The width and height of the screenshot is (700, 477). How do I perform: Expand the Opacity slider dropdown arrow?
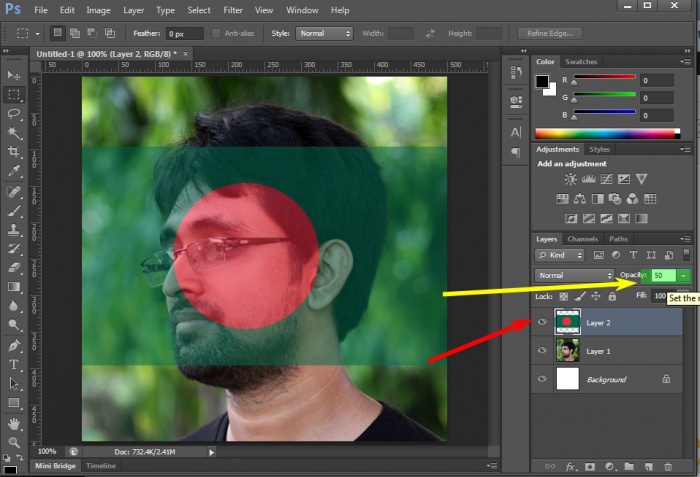pyautogui.click(x=681, y=275)
